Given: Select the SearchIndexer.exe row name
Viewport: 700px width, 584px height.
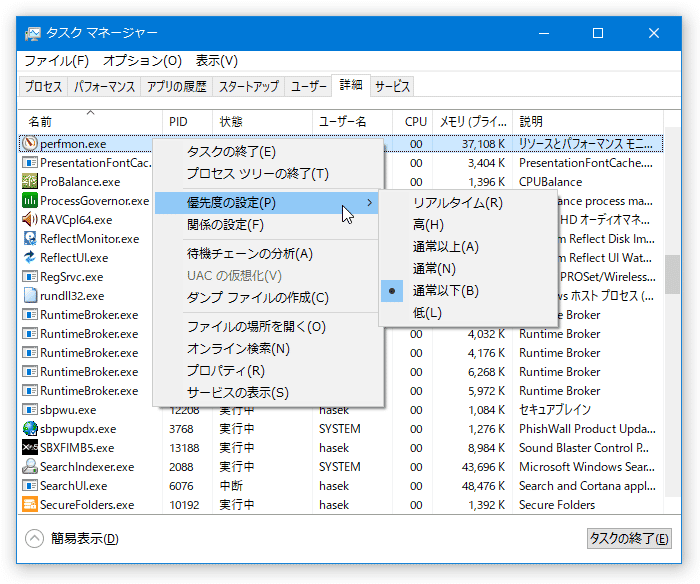Looking at the screenshot, I should (x=87, y=467).
